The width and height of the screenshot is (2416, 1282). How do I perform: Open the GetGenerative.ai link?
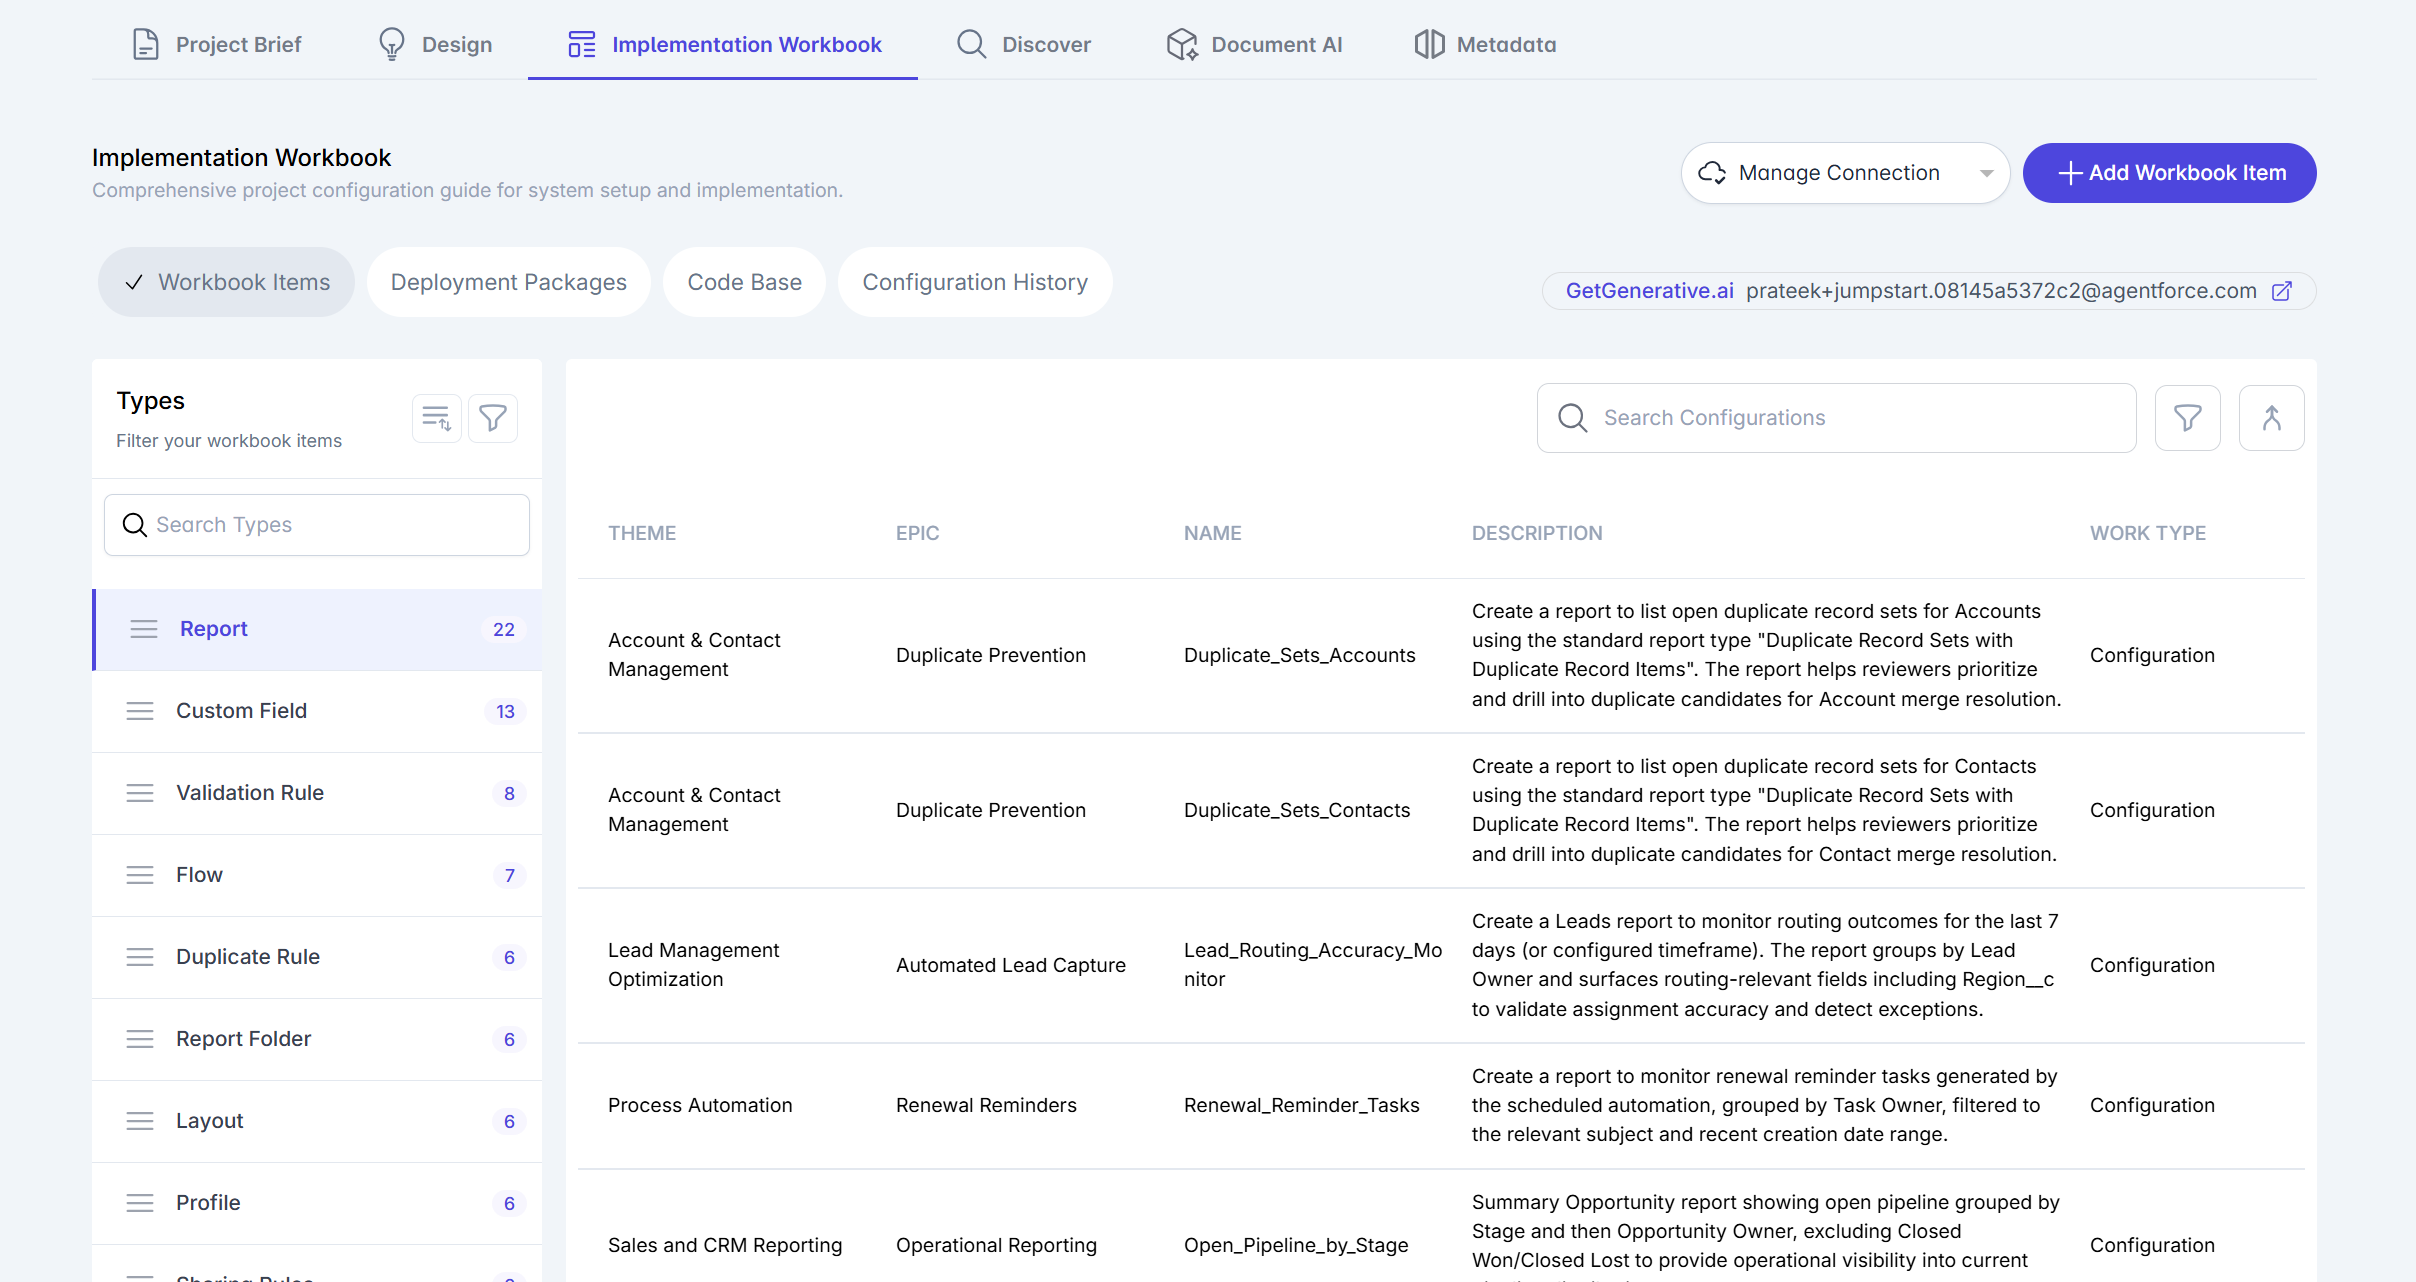[1649, 291]
